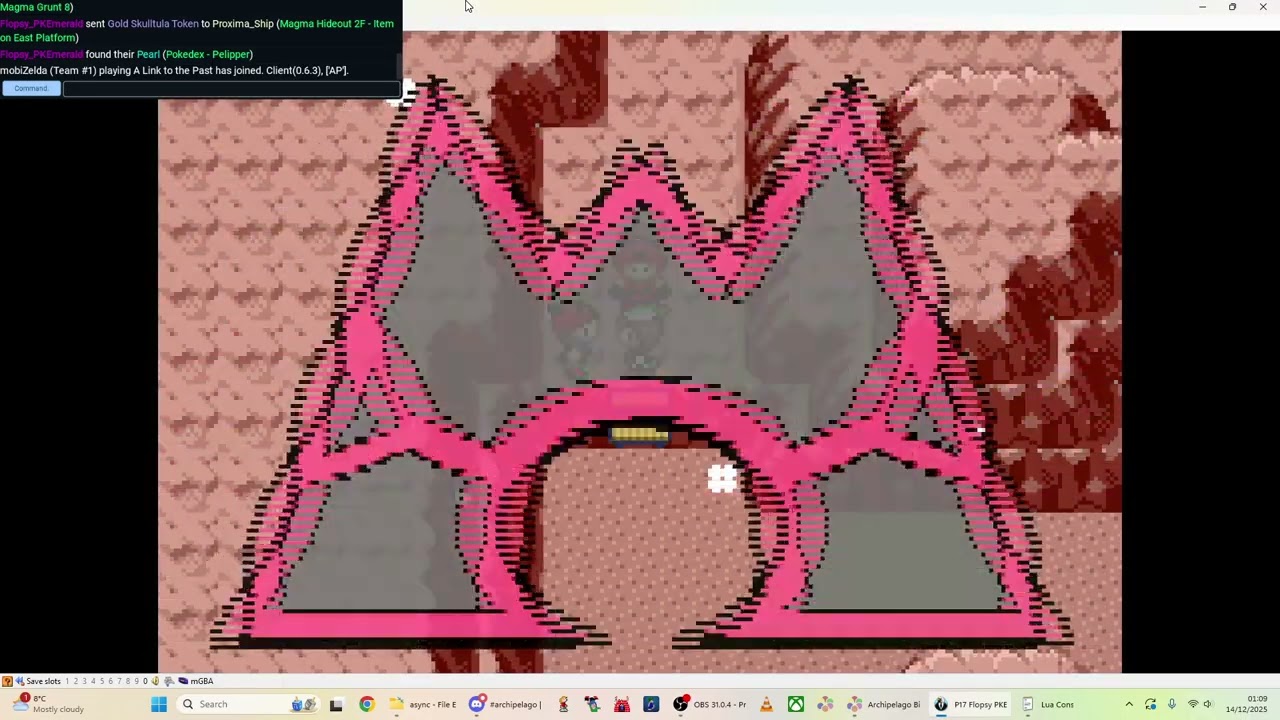Expand the hidden system tray icons chevron

[1129, 704]
